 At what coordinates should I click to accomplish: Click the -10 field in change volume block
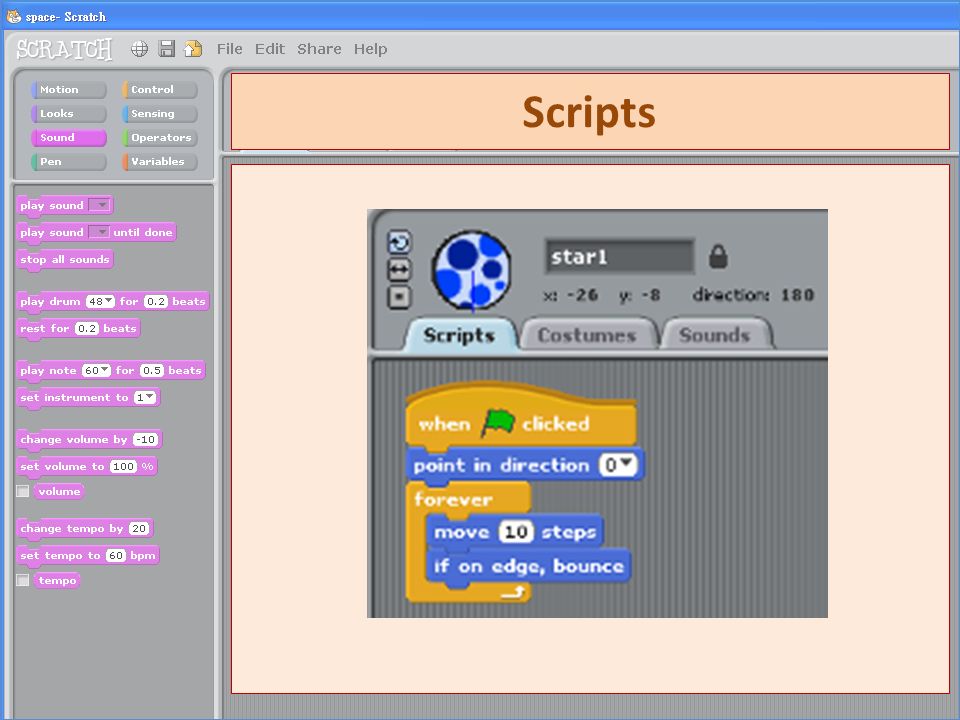coord(145,440)
